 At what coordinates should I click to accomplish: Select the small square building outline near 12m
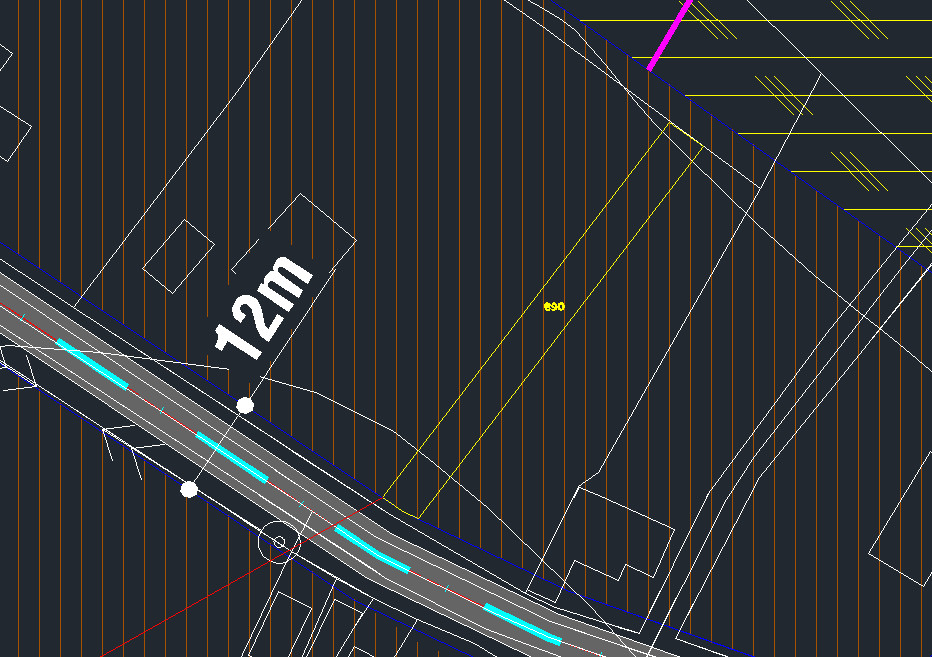click(179, 256)
